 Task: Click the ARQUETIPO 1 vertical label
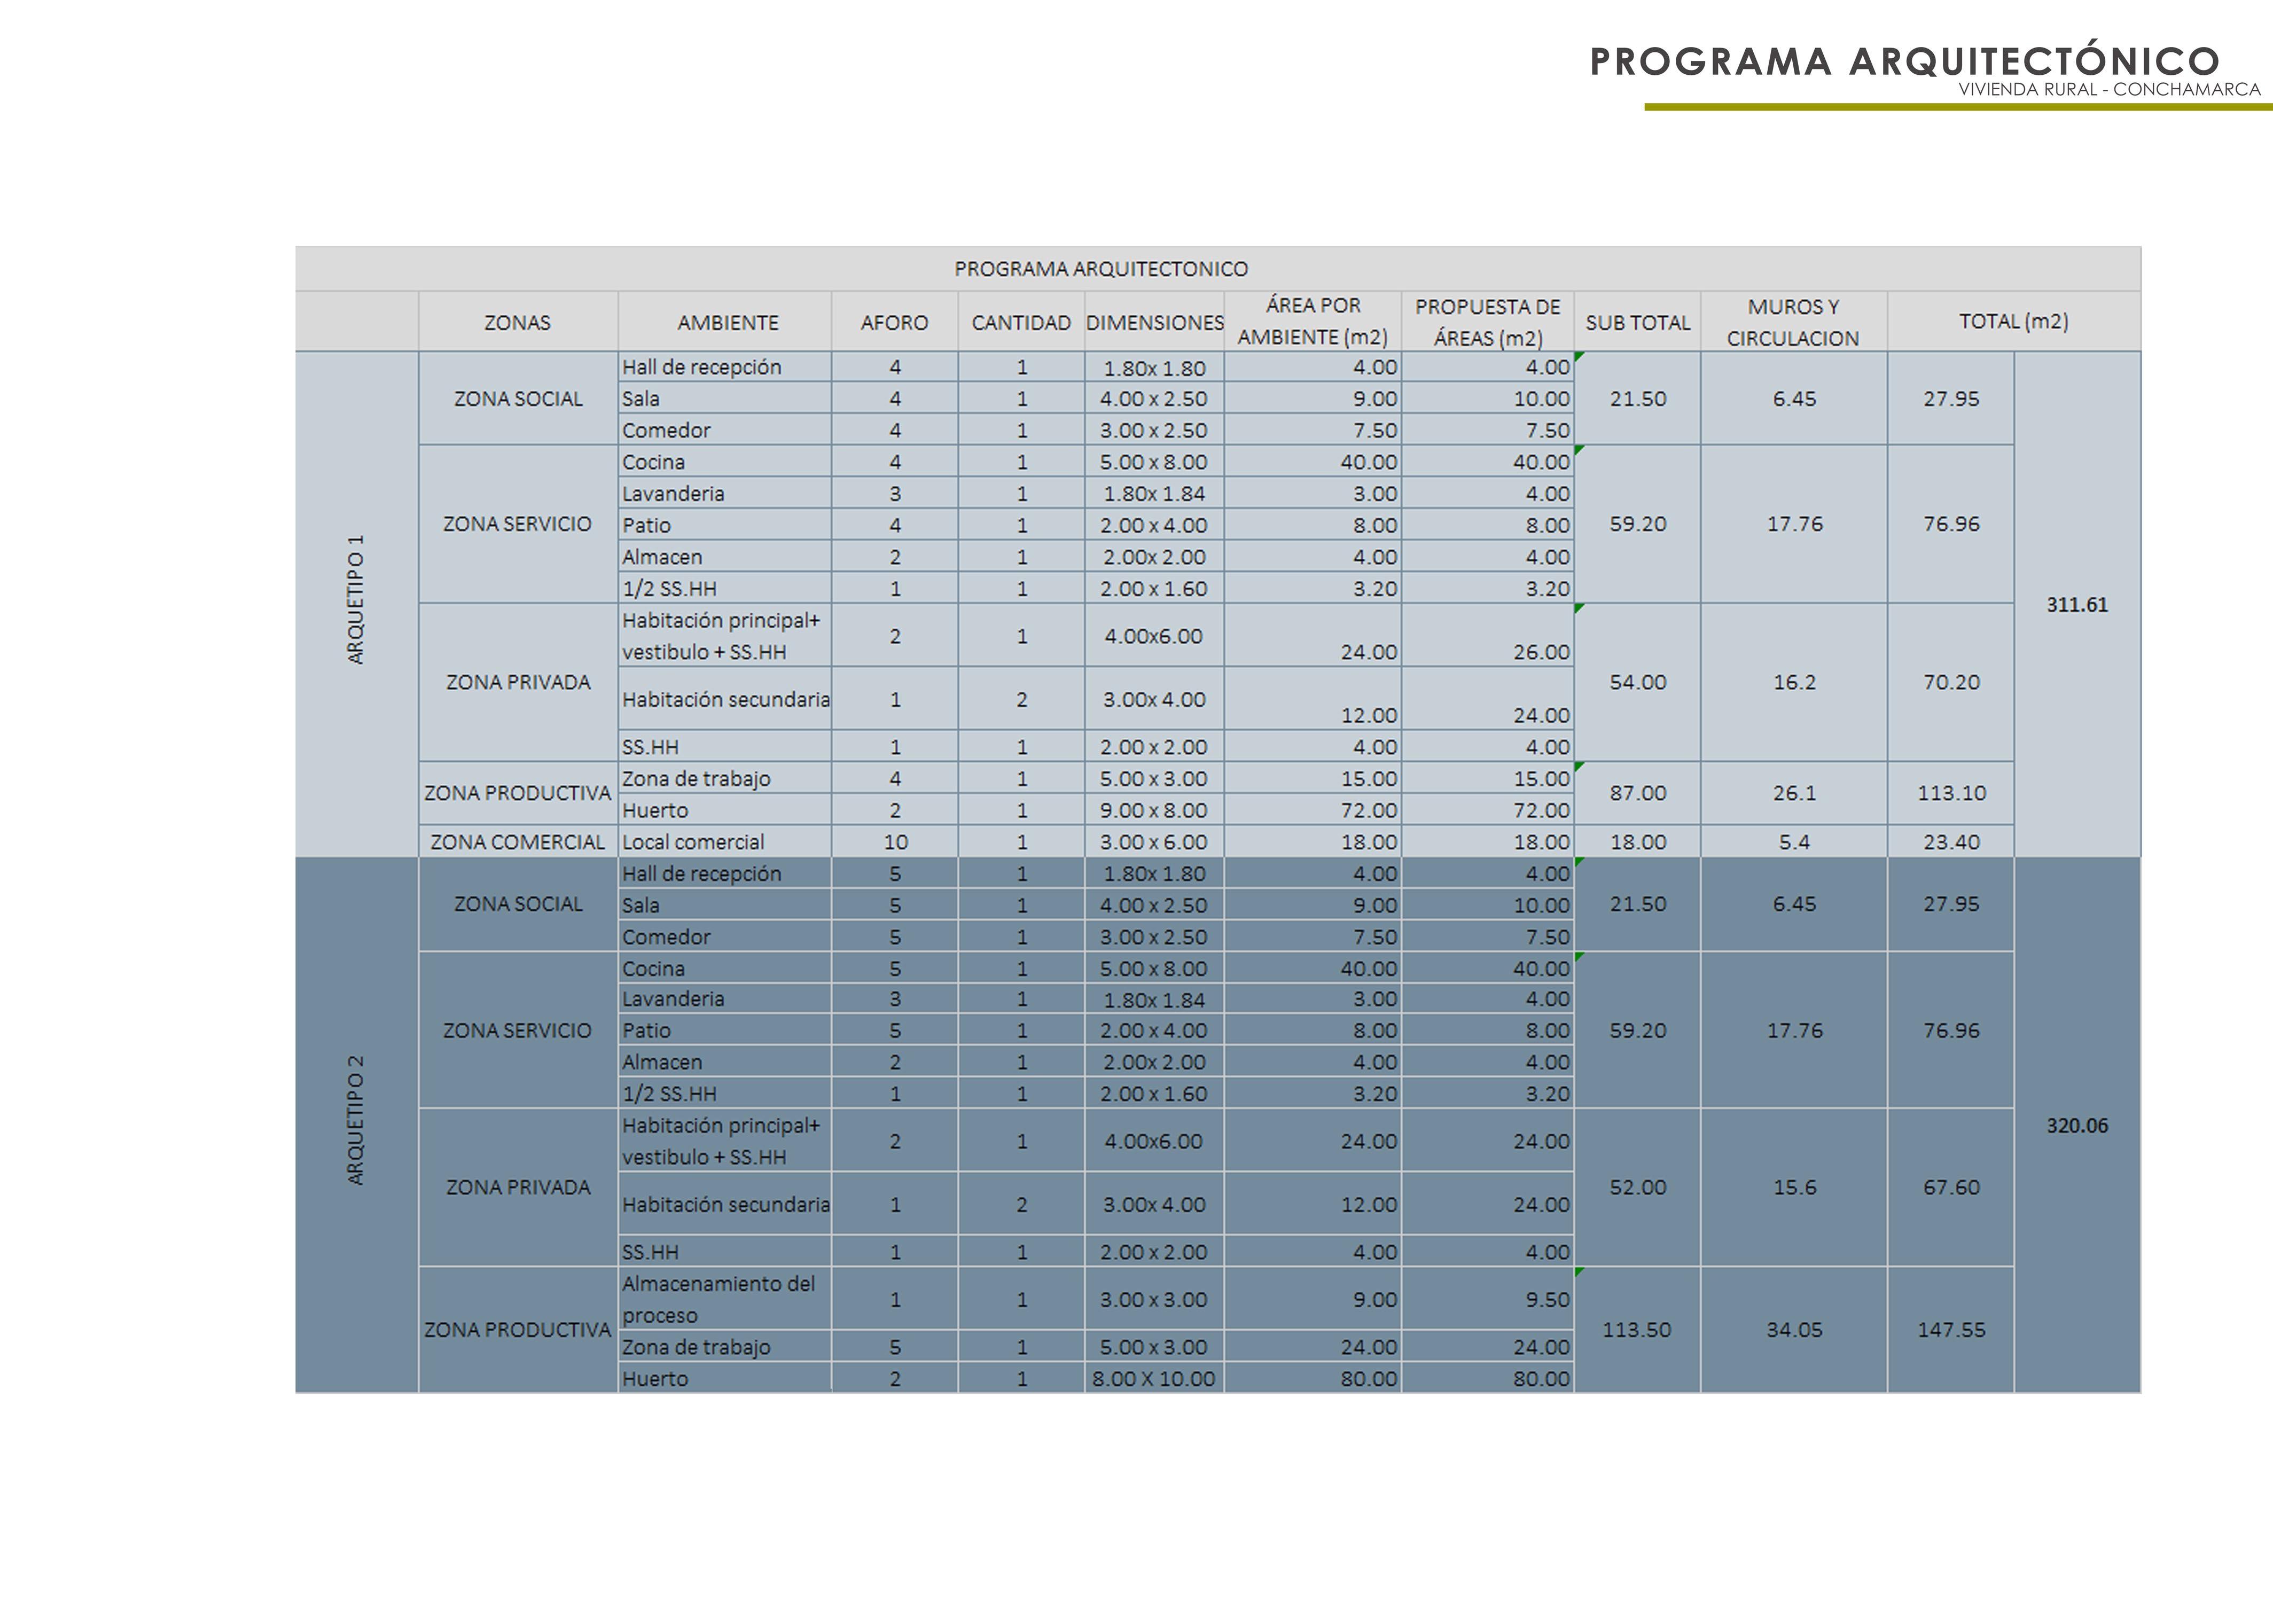(356, 600)
